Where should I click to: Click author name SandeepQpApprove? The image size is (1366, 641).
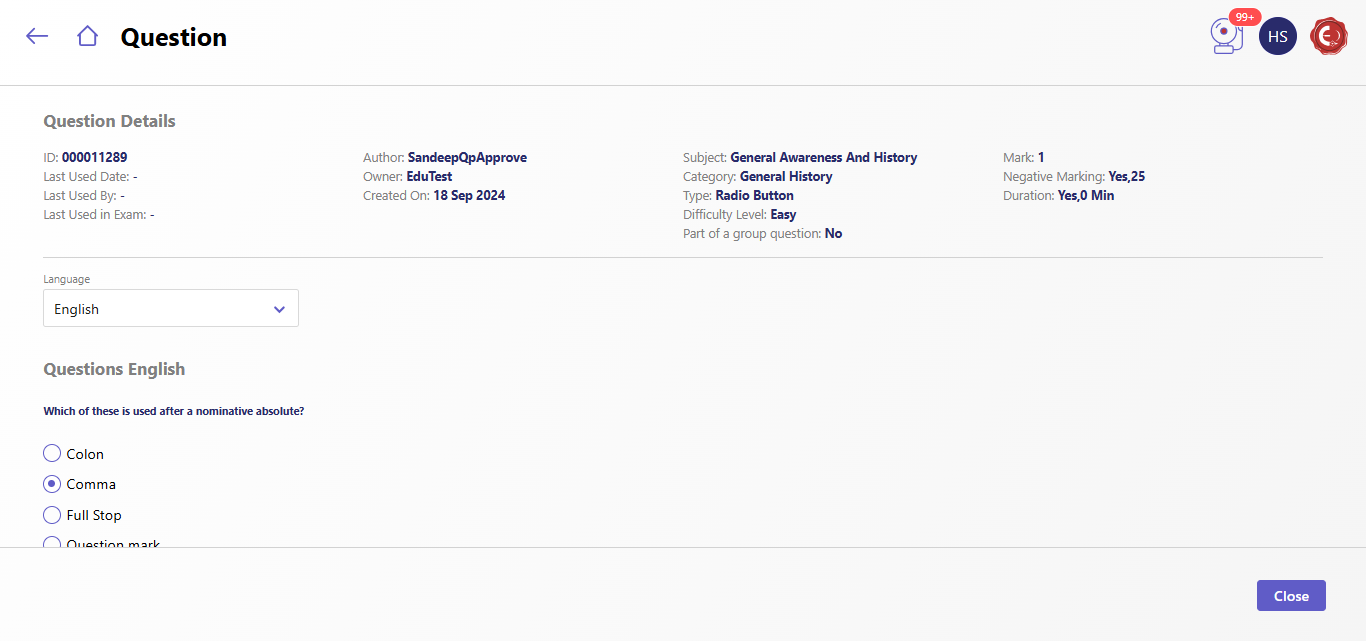467,157
